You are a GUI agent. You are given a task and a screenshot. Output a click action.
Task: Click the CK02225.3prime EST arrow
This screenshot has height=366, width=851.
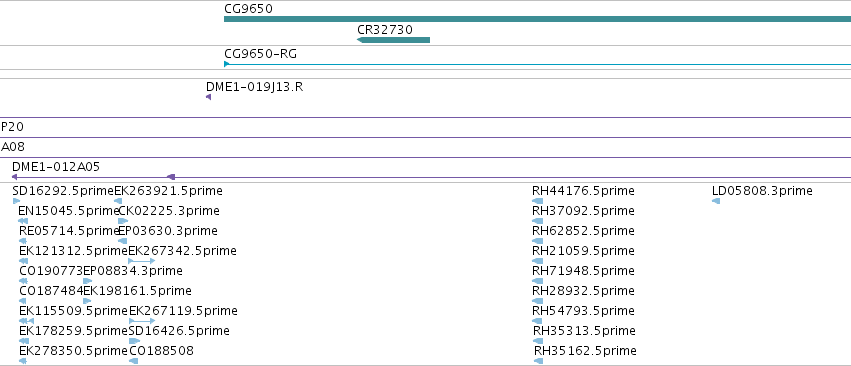tap(123, 221)
